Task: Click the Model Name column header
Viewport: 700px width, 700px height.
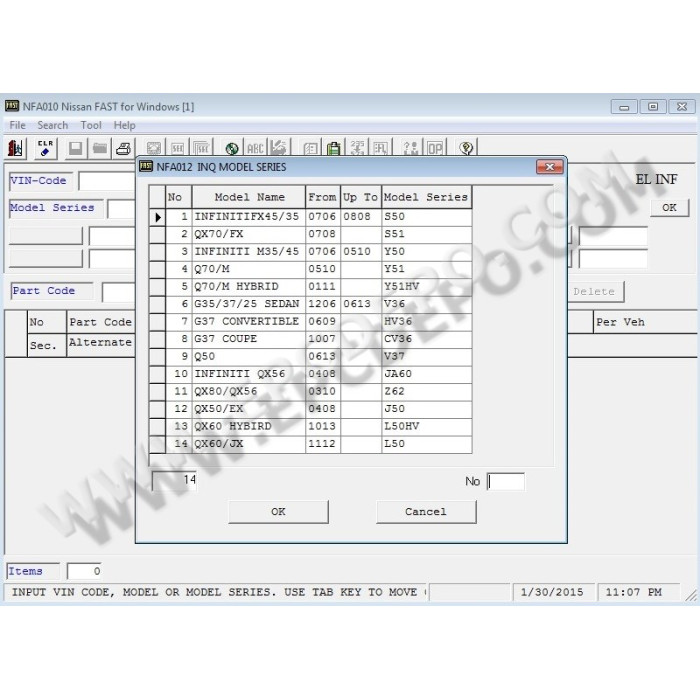Action: (x=249, y=197)
